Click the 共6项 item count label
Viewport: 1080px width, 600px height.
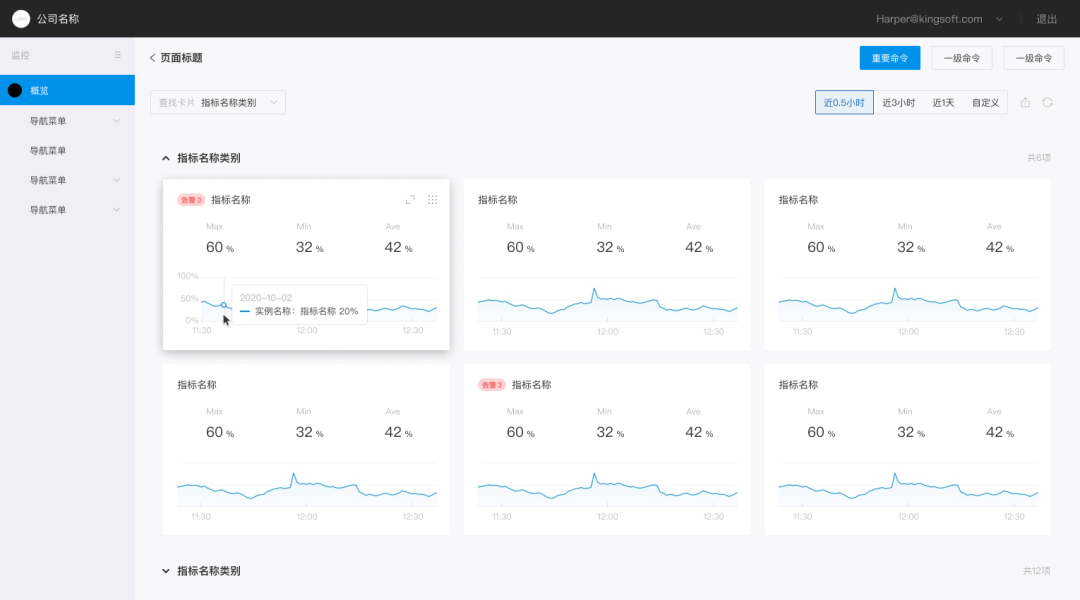(x=1039, y=158)
